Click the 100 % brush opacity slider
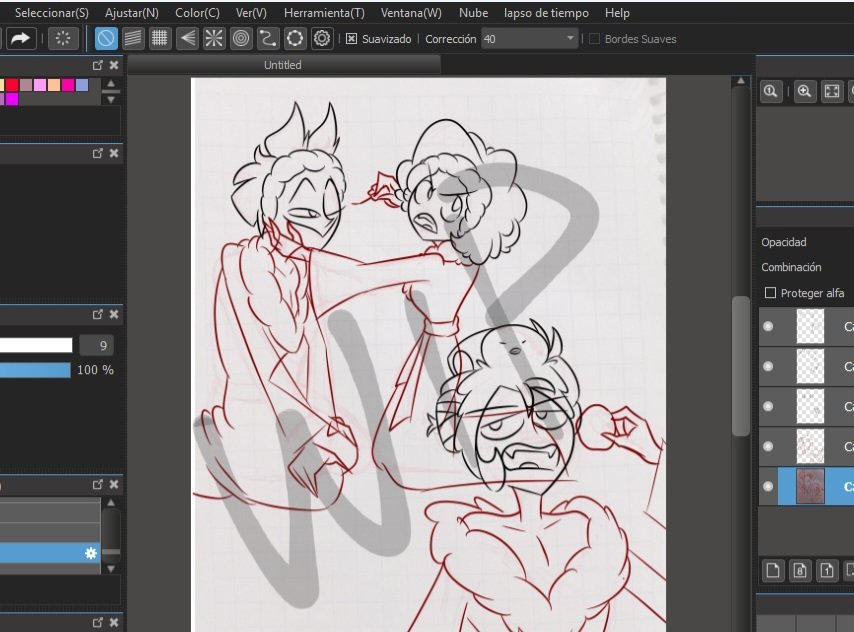 pyautogui.click(x=35, y=370)
